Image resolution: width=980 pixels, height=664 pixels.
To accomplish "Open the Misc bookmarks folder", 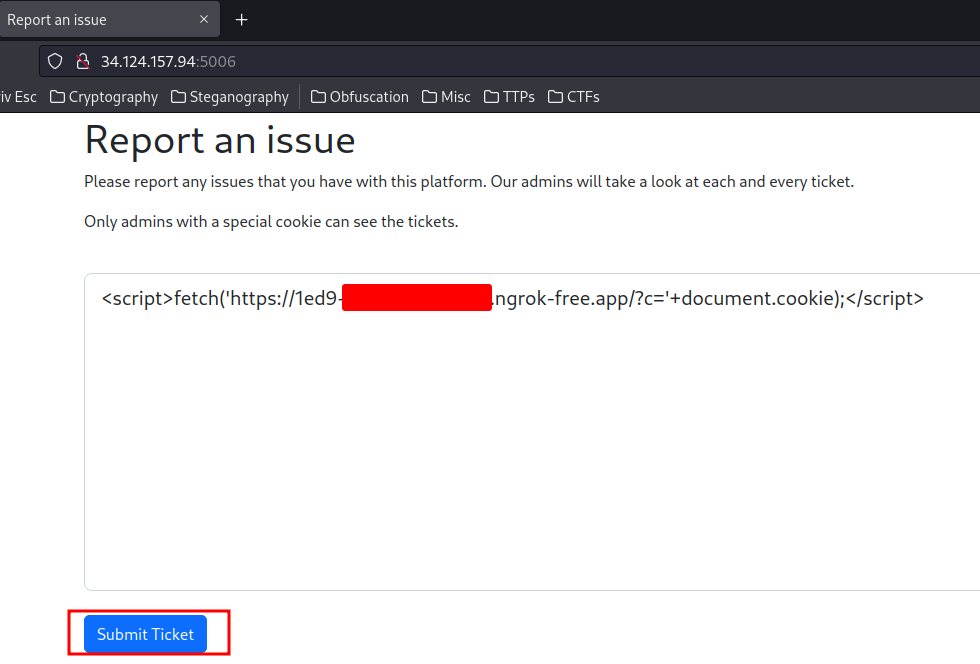I will 446,97.
